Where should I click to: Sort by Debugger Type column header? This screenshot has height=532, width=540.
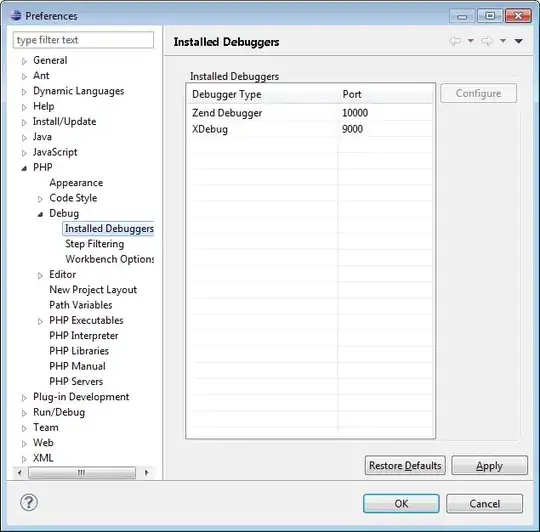[x=263, y=94]
